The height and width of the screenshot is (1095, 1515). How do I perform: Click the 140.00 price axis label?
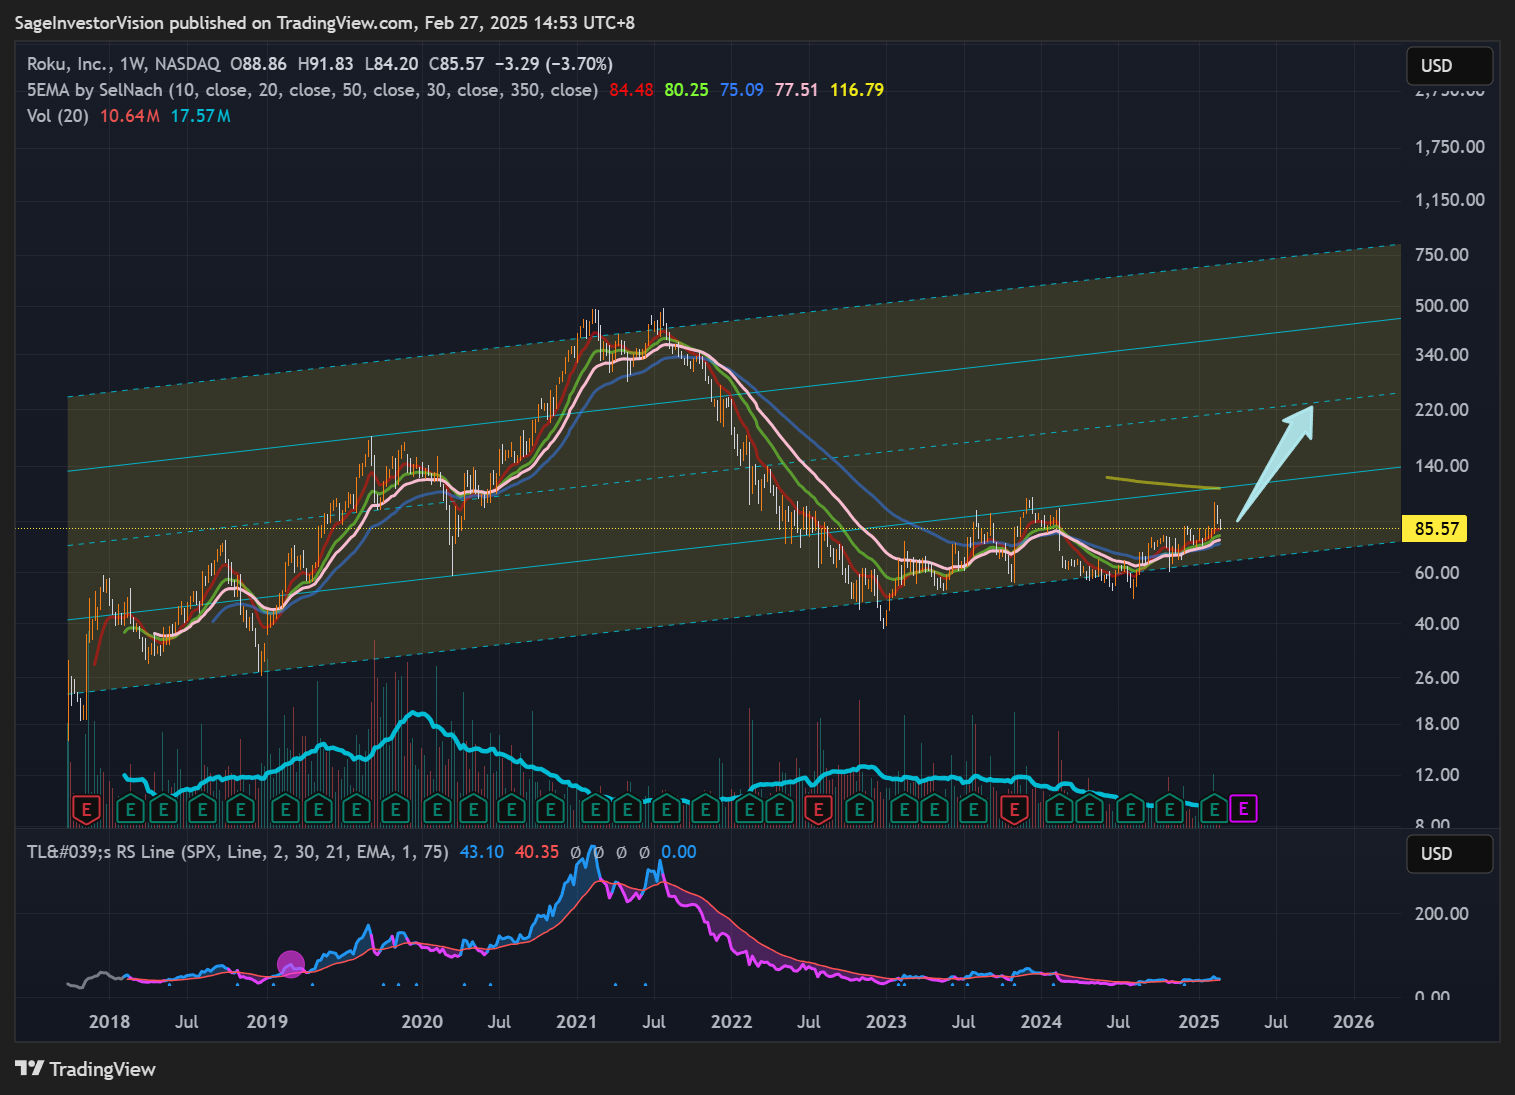[x=1442, y=466]
